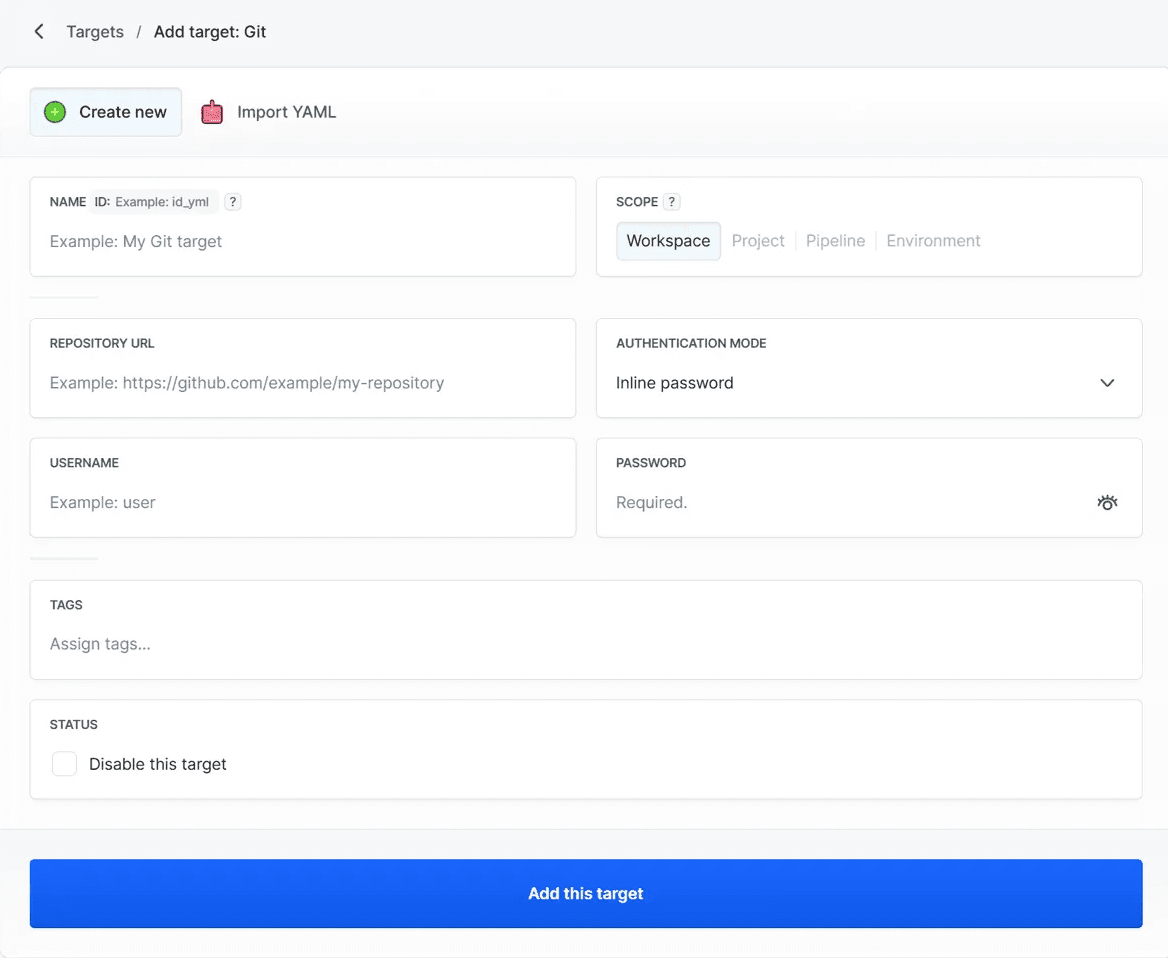Click the help icon next to ID field
The height and width of the screenshot is (958, 1168).
coord(232,202)
